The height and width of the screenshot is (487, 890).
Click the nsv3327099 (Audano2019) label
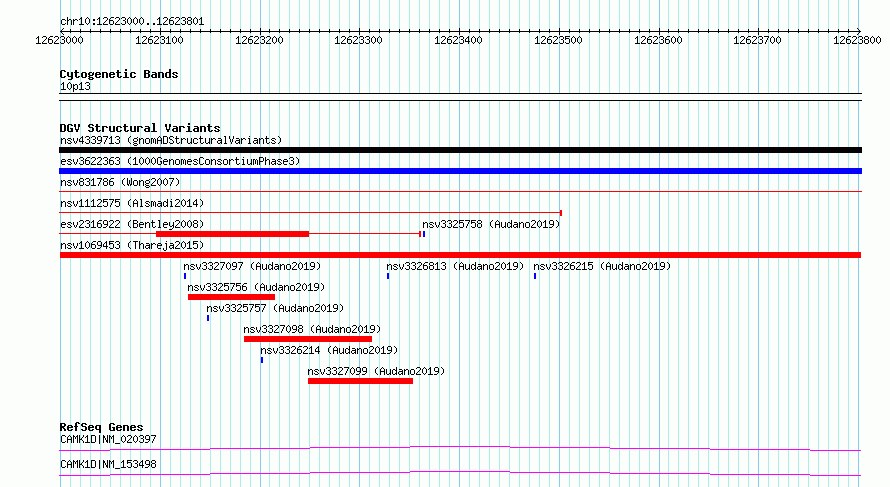tap(376, 371)
